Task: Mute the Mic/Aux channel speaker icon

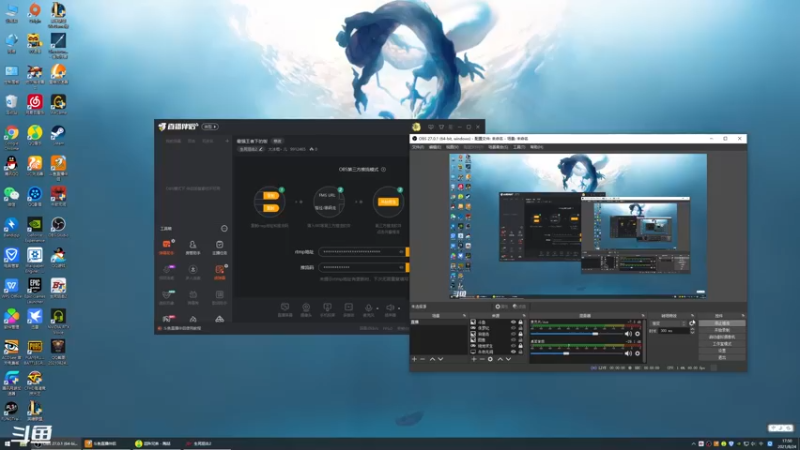Action: (x=628, y=334)
